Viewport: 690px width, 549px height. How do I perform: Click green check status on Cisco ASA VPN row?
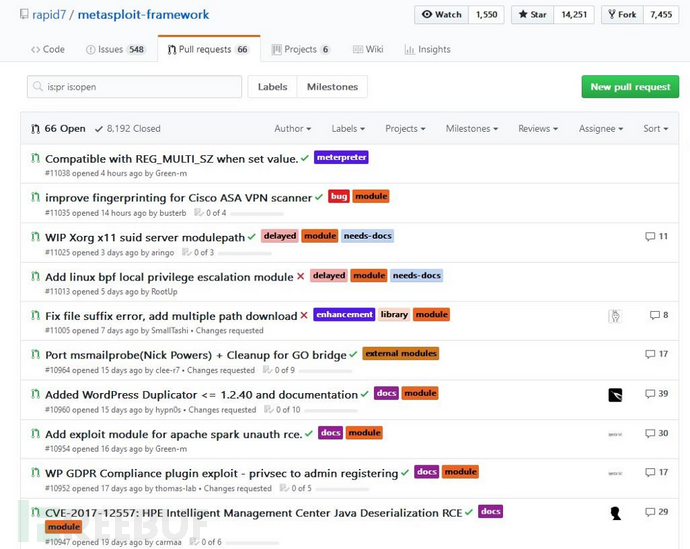319,198
